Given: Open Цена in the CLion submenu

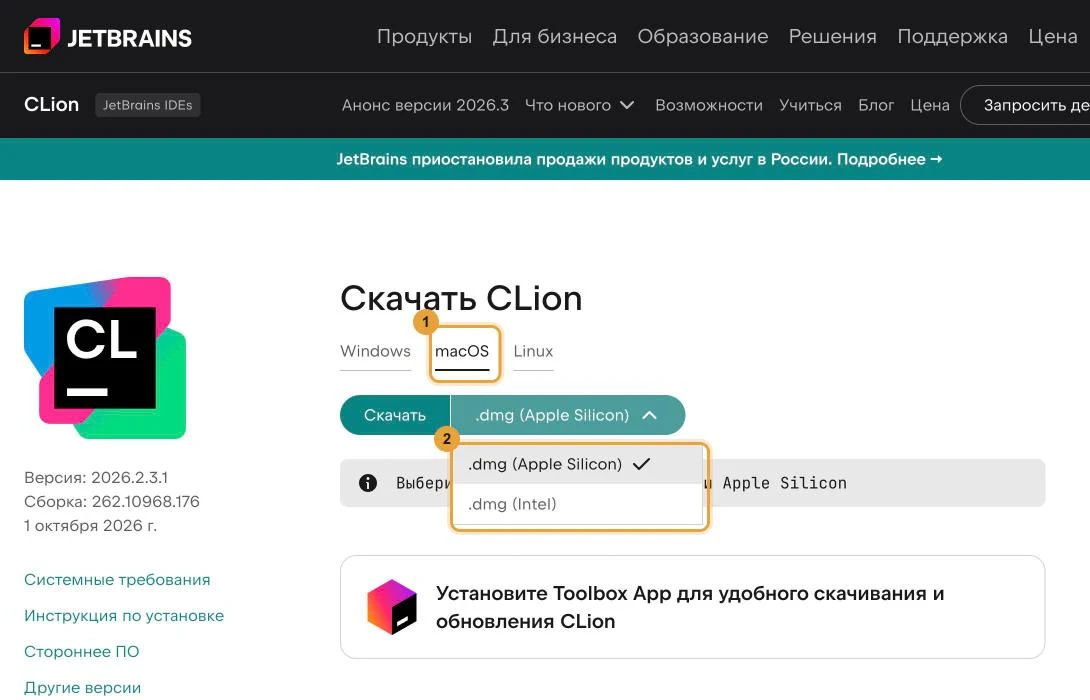Looking at the screenshot, I should coord(930,105).
